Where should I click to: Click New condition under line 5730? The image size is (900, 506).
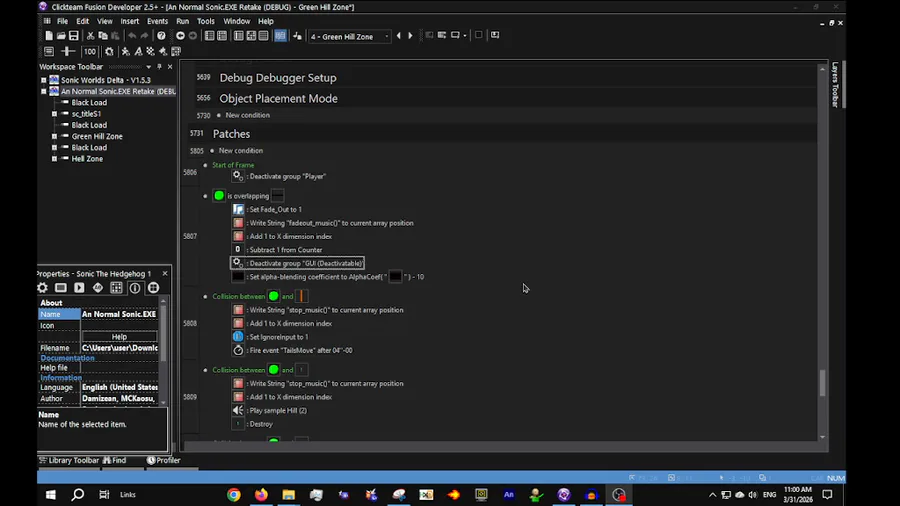click(247, 115)
